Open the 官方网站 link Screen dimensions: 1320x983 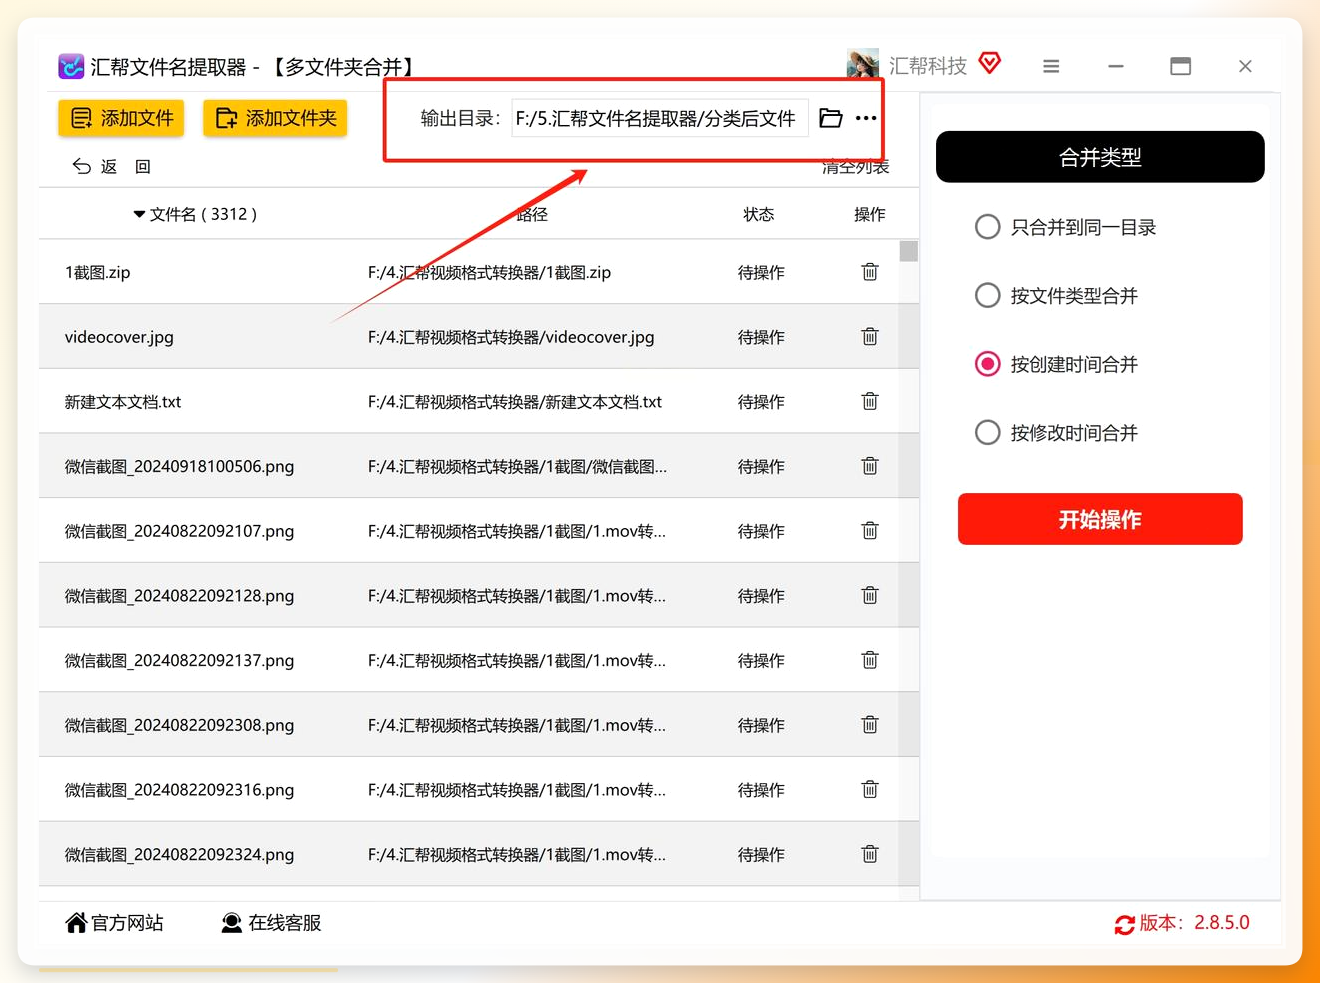[114, 923]
